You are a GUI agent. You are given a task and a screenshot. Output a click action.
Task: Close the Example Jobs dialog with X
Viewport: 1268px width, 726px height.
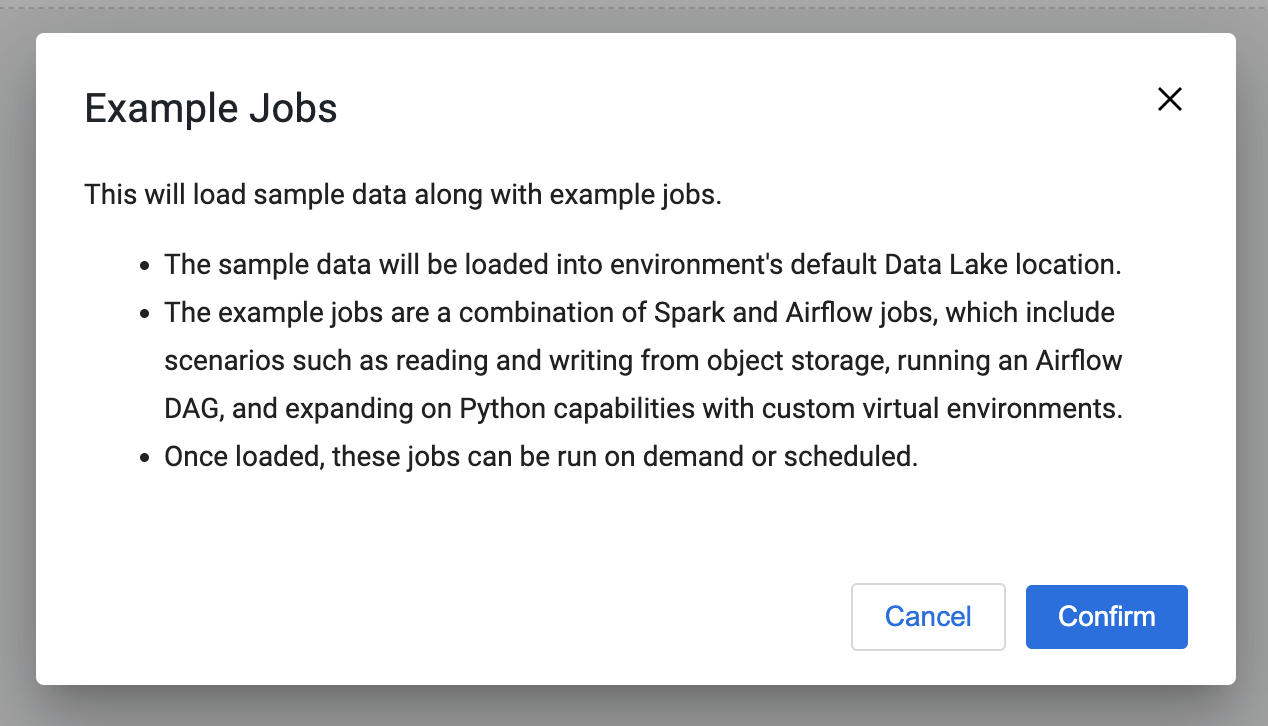1169,98
